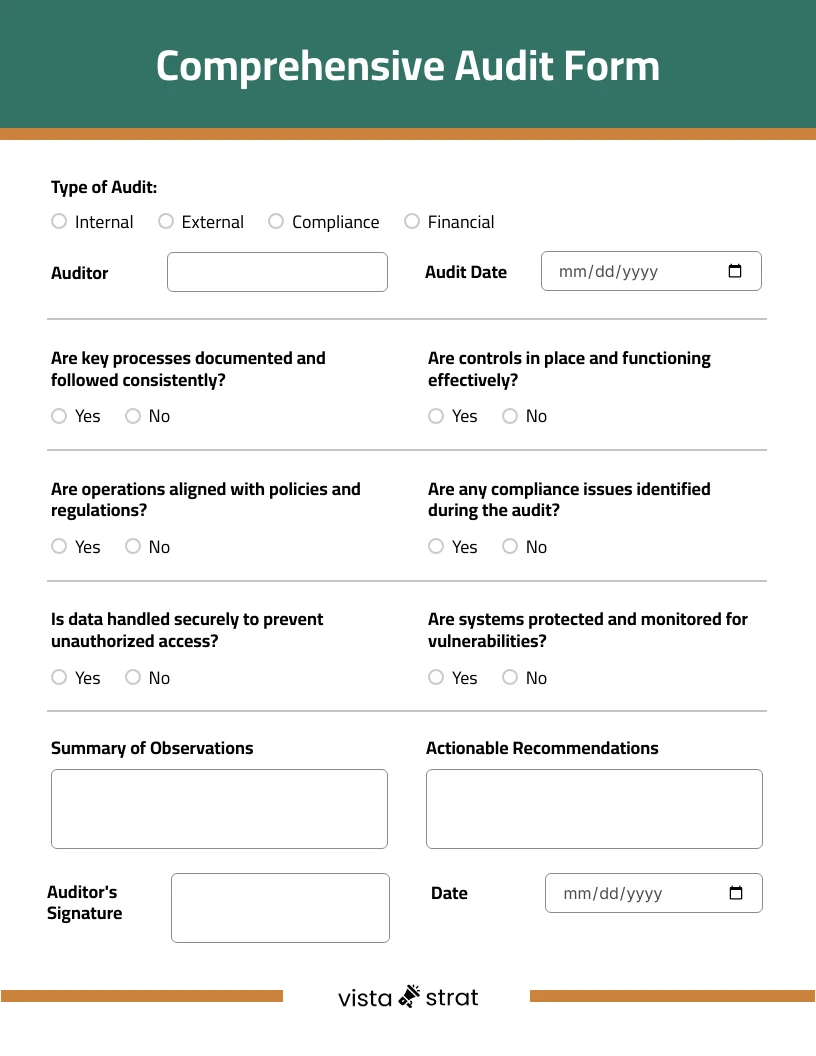Click the Auditor's Signature box
Image resolution: width=816 pixels, height=1056 pixels.
(280, 907)
